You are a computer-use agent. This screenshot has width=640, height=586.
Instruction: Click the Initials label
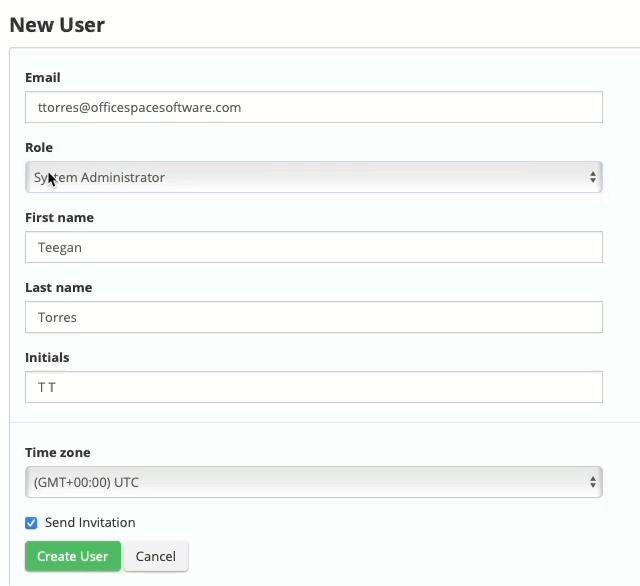pyautogui.click(x=47, y=358)
